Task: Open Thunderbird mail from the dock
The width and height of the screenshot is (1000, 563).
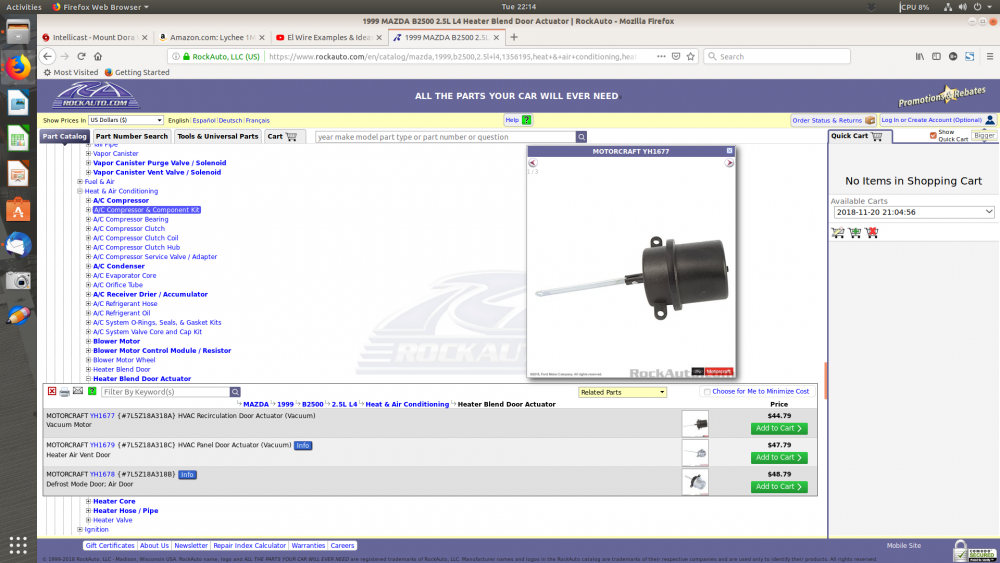Action: click(18, 245)
